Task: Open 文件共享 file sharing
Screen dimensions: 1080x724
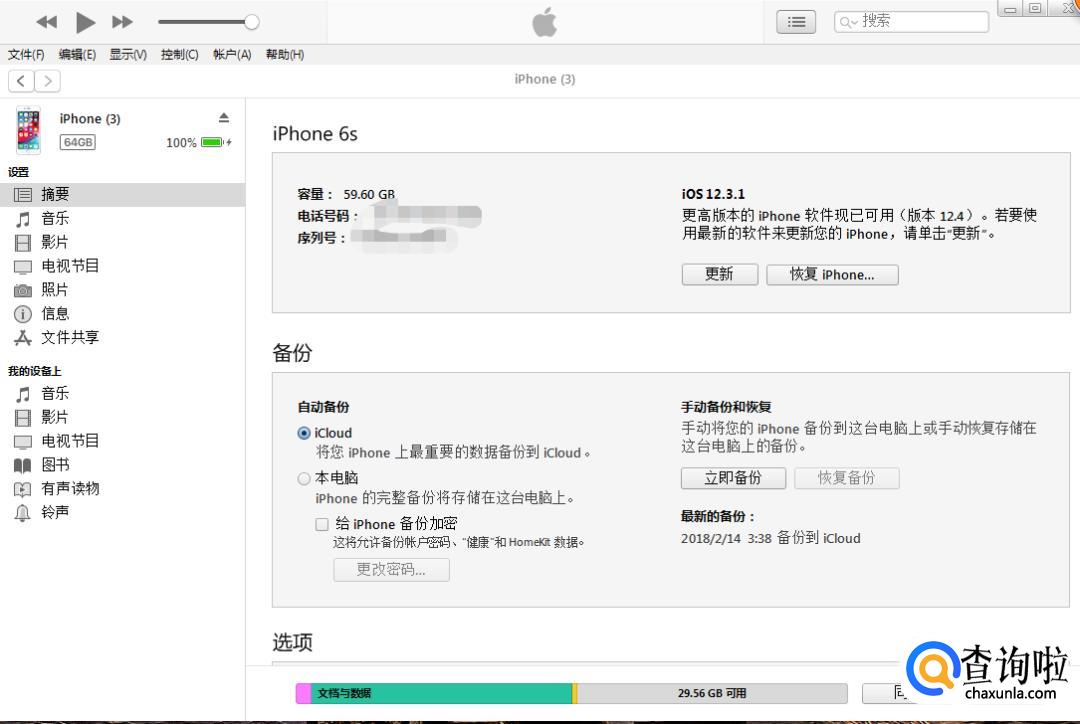Action: [x=123, y=338]
